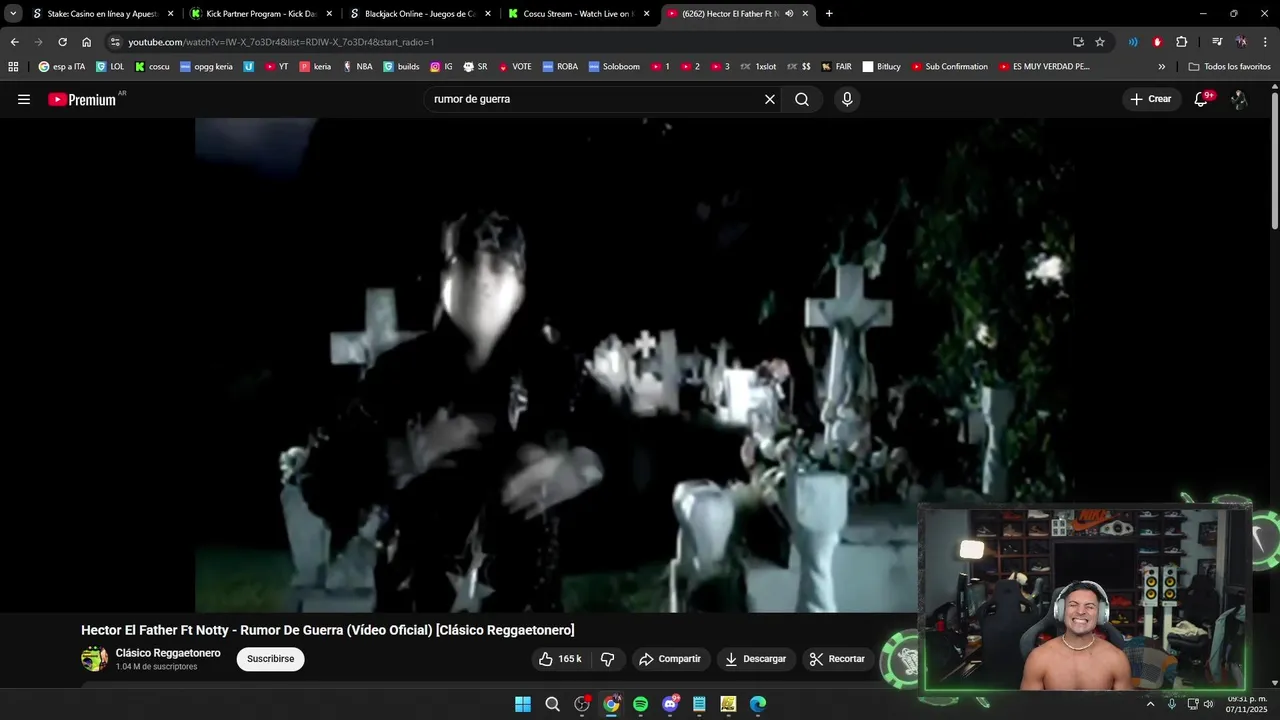1280x720 pixels.
Task: Bookmark this page with the star
Action: point(1100,42)
